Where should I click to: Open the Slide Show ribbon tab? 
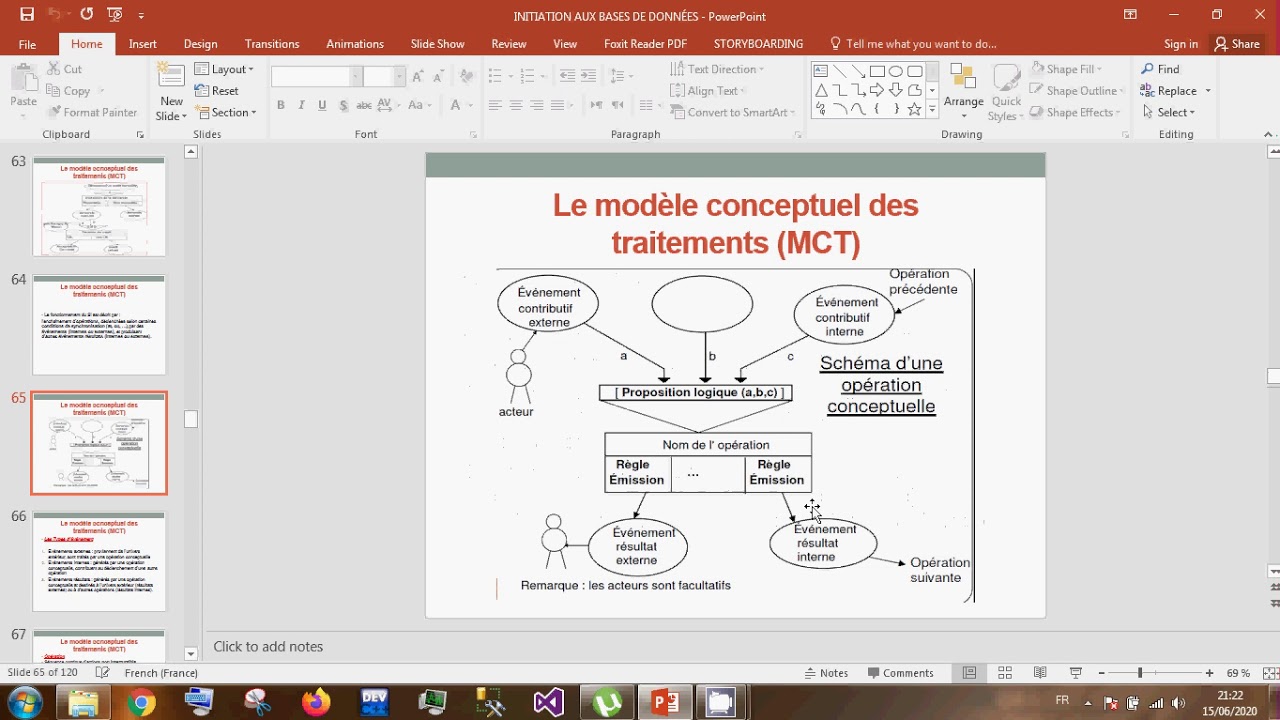pyautogui.click(x=437, y=44)
